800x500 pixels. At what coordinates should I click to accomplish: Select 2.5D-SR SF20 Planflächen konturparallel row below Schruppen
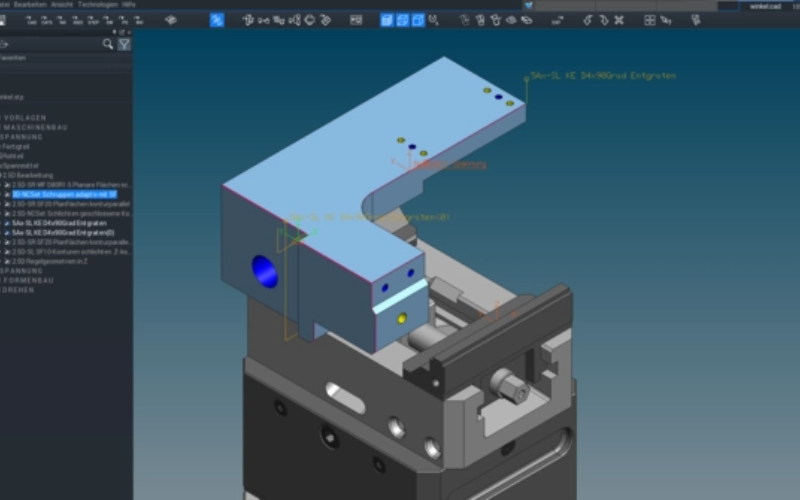coord(71,204)
